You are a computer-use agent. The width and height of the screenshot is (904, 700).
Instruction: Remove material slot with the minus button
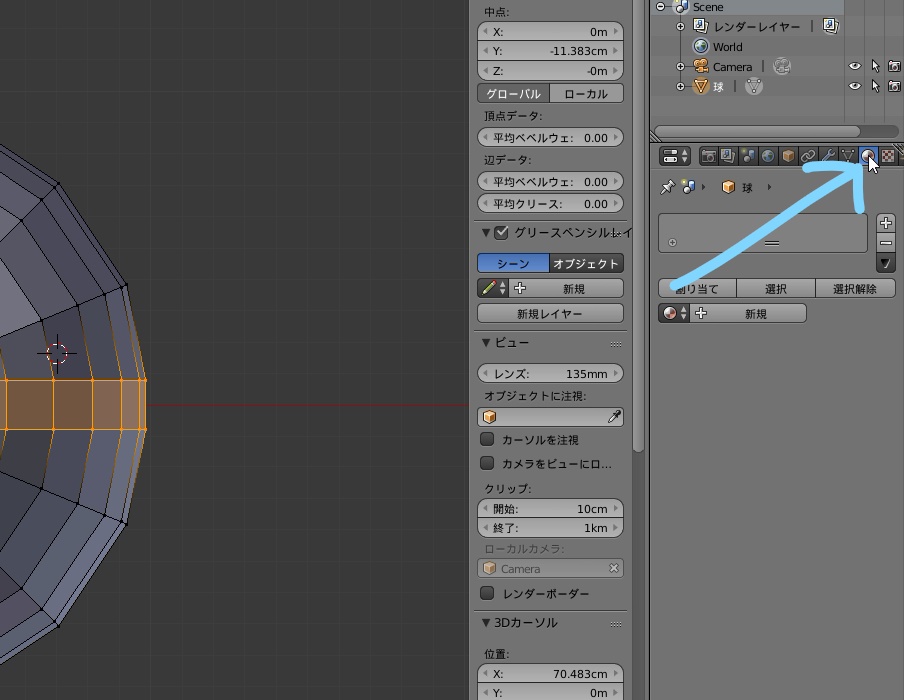point(886,243)
